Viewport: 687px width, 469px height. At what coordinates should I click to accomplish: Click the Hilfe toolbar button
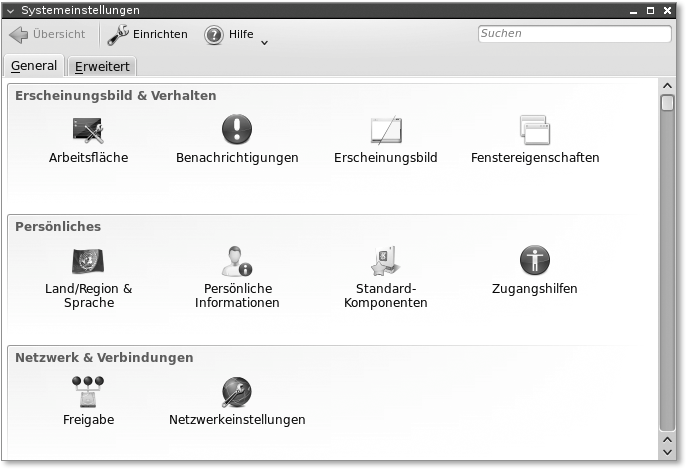(x=229, y=34)
